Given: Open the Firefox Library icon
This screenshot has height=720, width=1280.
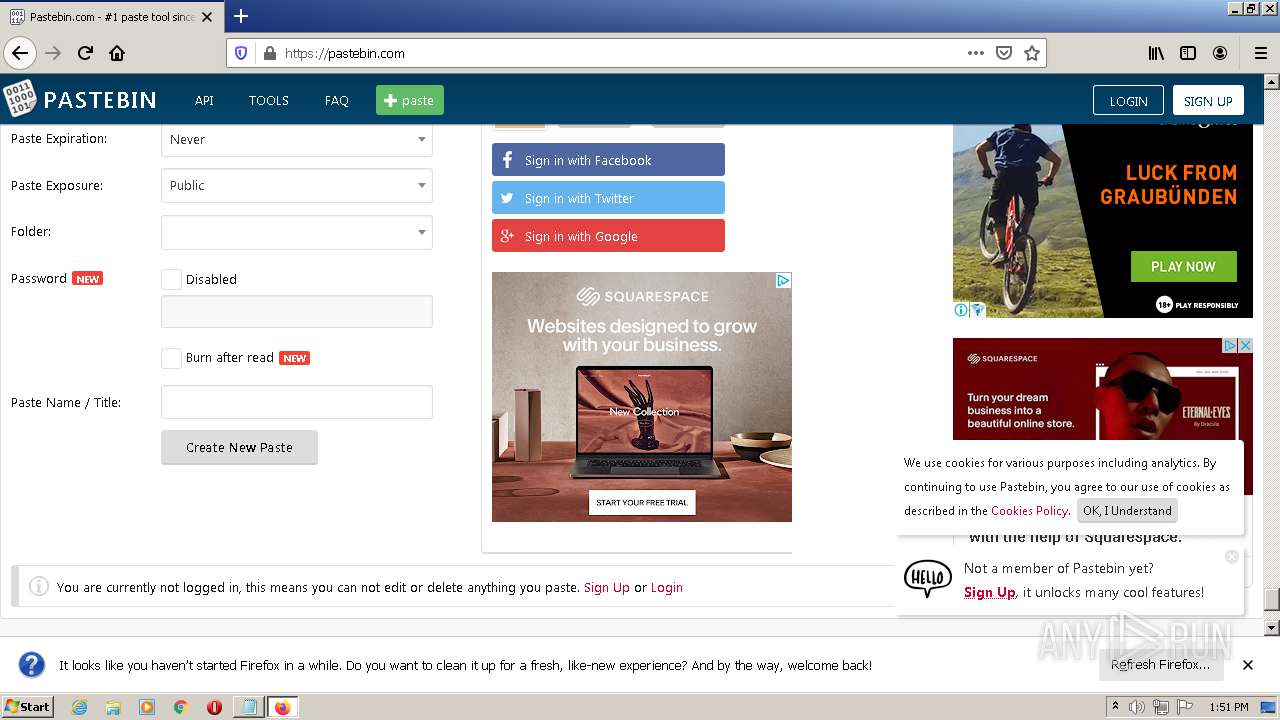Looking at the screenshot, I should click(x=1156, y=53).
